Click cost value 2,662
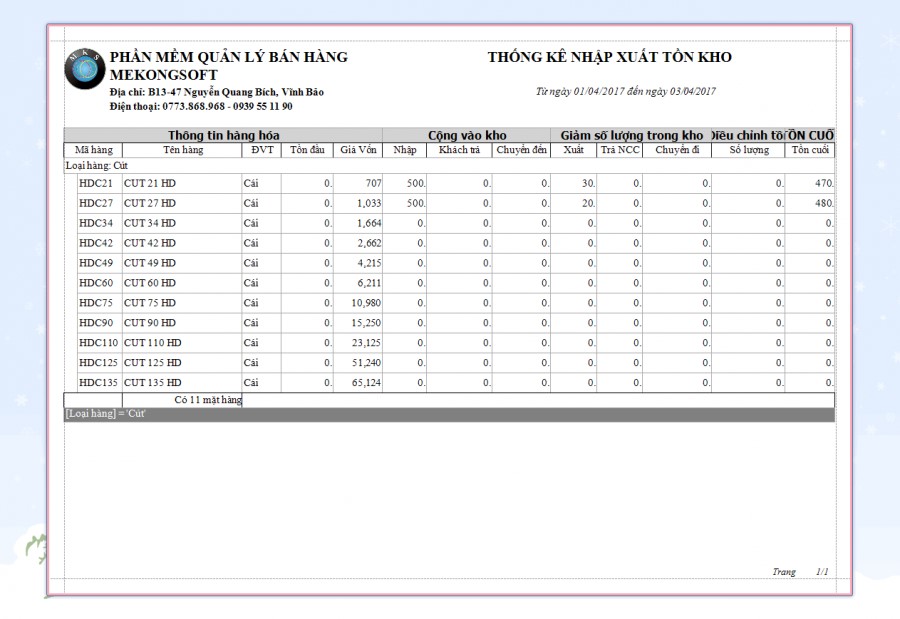 [x=369, y=243]
